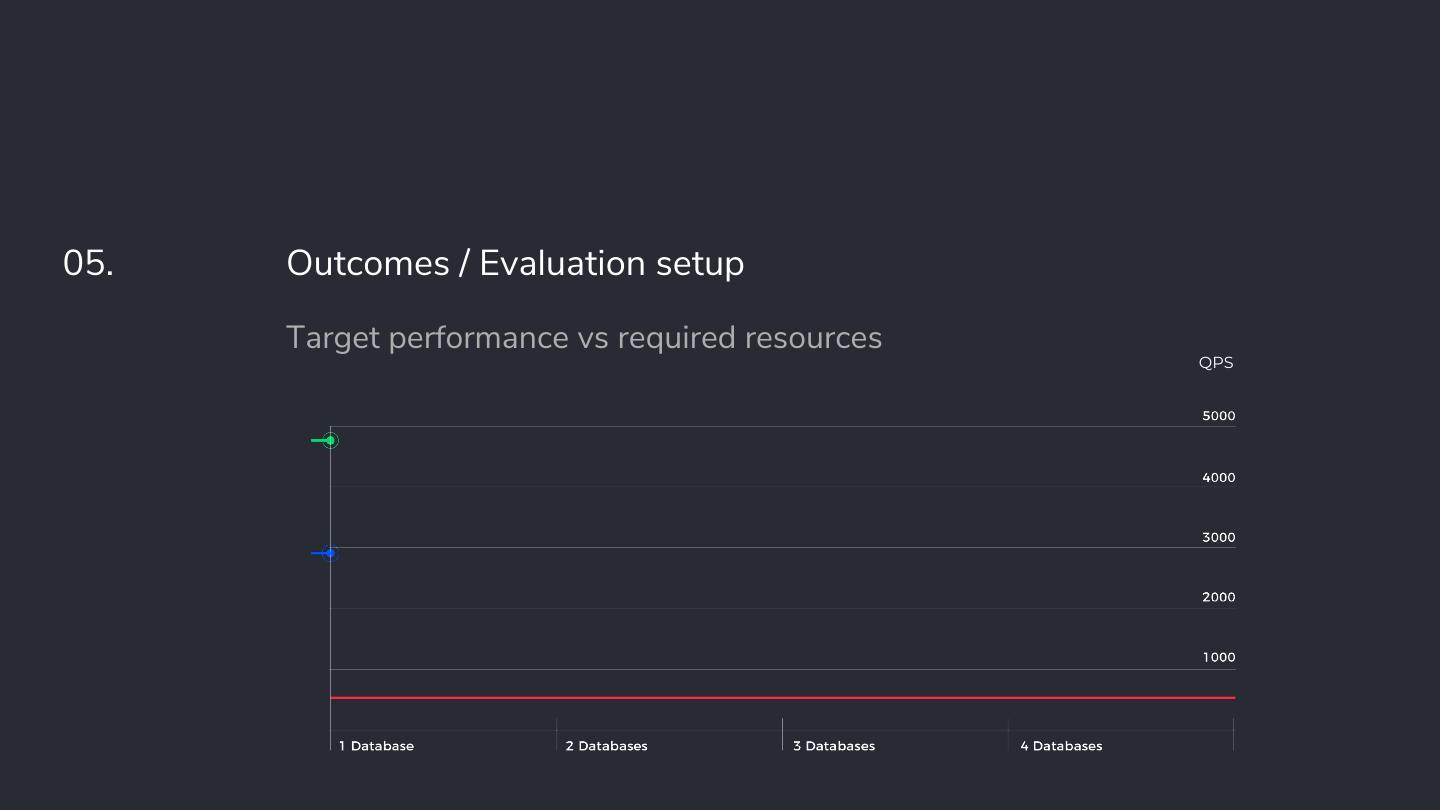Click the horizontal gridline under the 5000 label

pos(782,426)
